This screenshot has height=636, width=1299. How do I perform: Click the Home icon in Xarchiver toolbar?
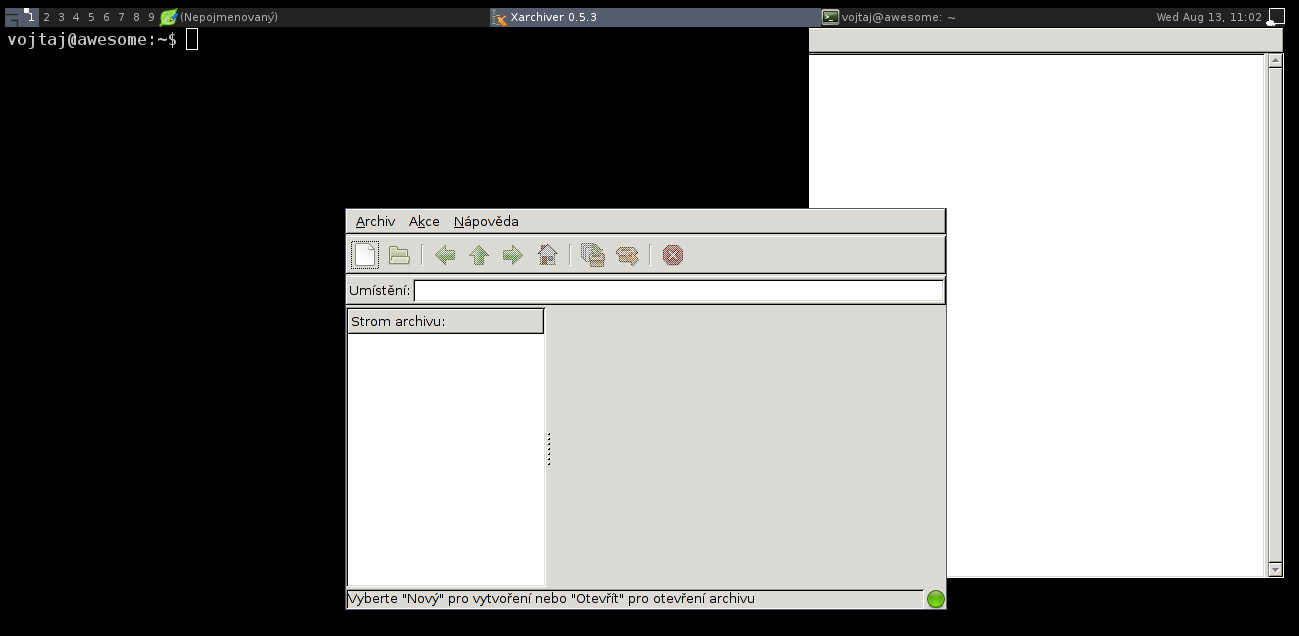pos(547,255)
